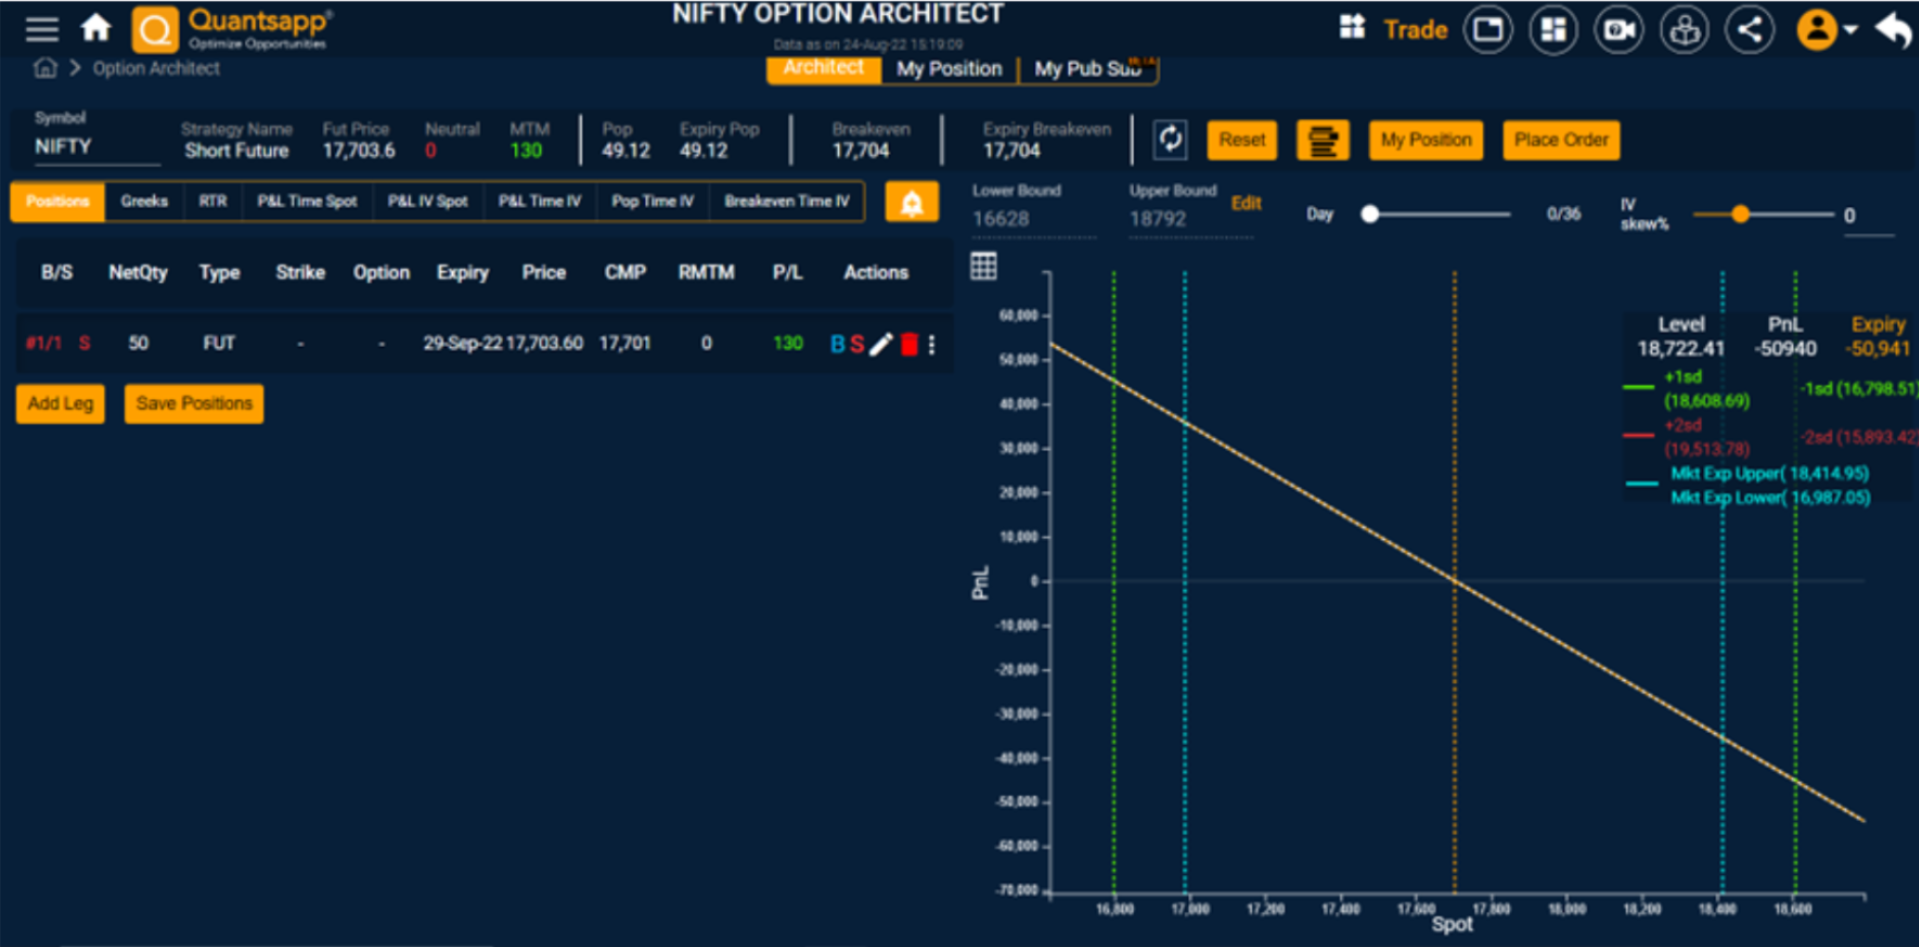The width and height of the screenshot is (1920, 947).
Task: Edit the position using the pencil icon
Action: (881, 344)
